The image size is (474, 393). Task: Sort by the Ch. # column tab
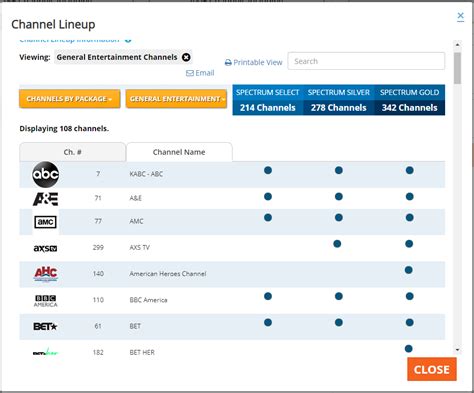point(73,152)
